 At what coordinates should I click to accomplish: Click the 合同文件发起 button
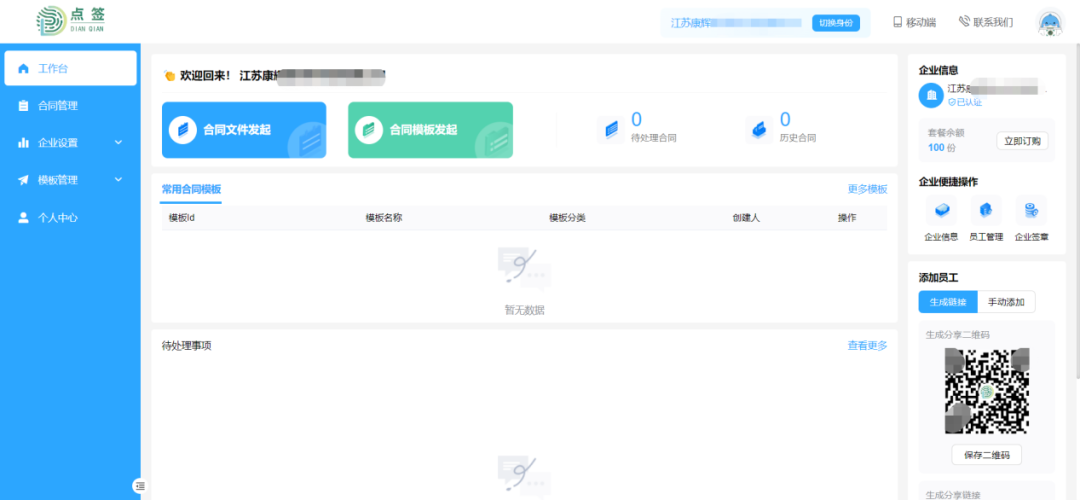click(244, 130)
